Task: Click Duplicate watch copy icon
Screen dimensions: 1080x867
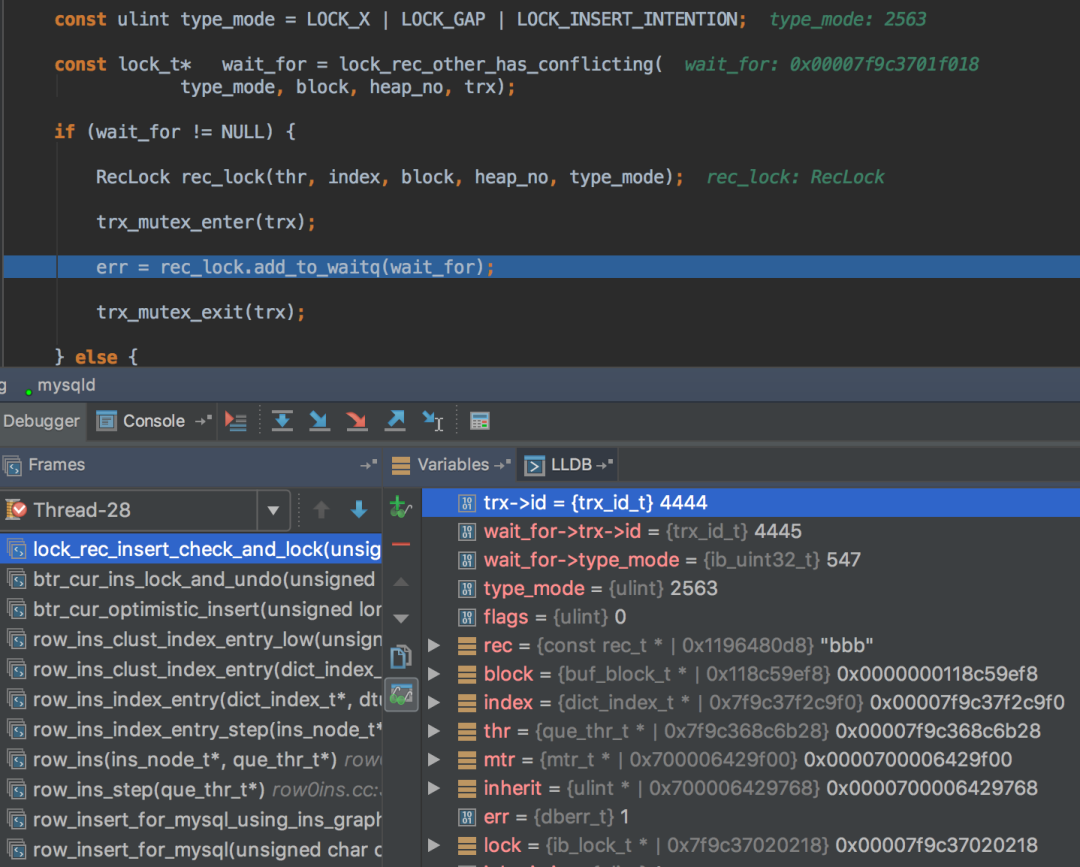Action: click(401, 657)
